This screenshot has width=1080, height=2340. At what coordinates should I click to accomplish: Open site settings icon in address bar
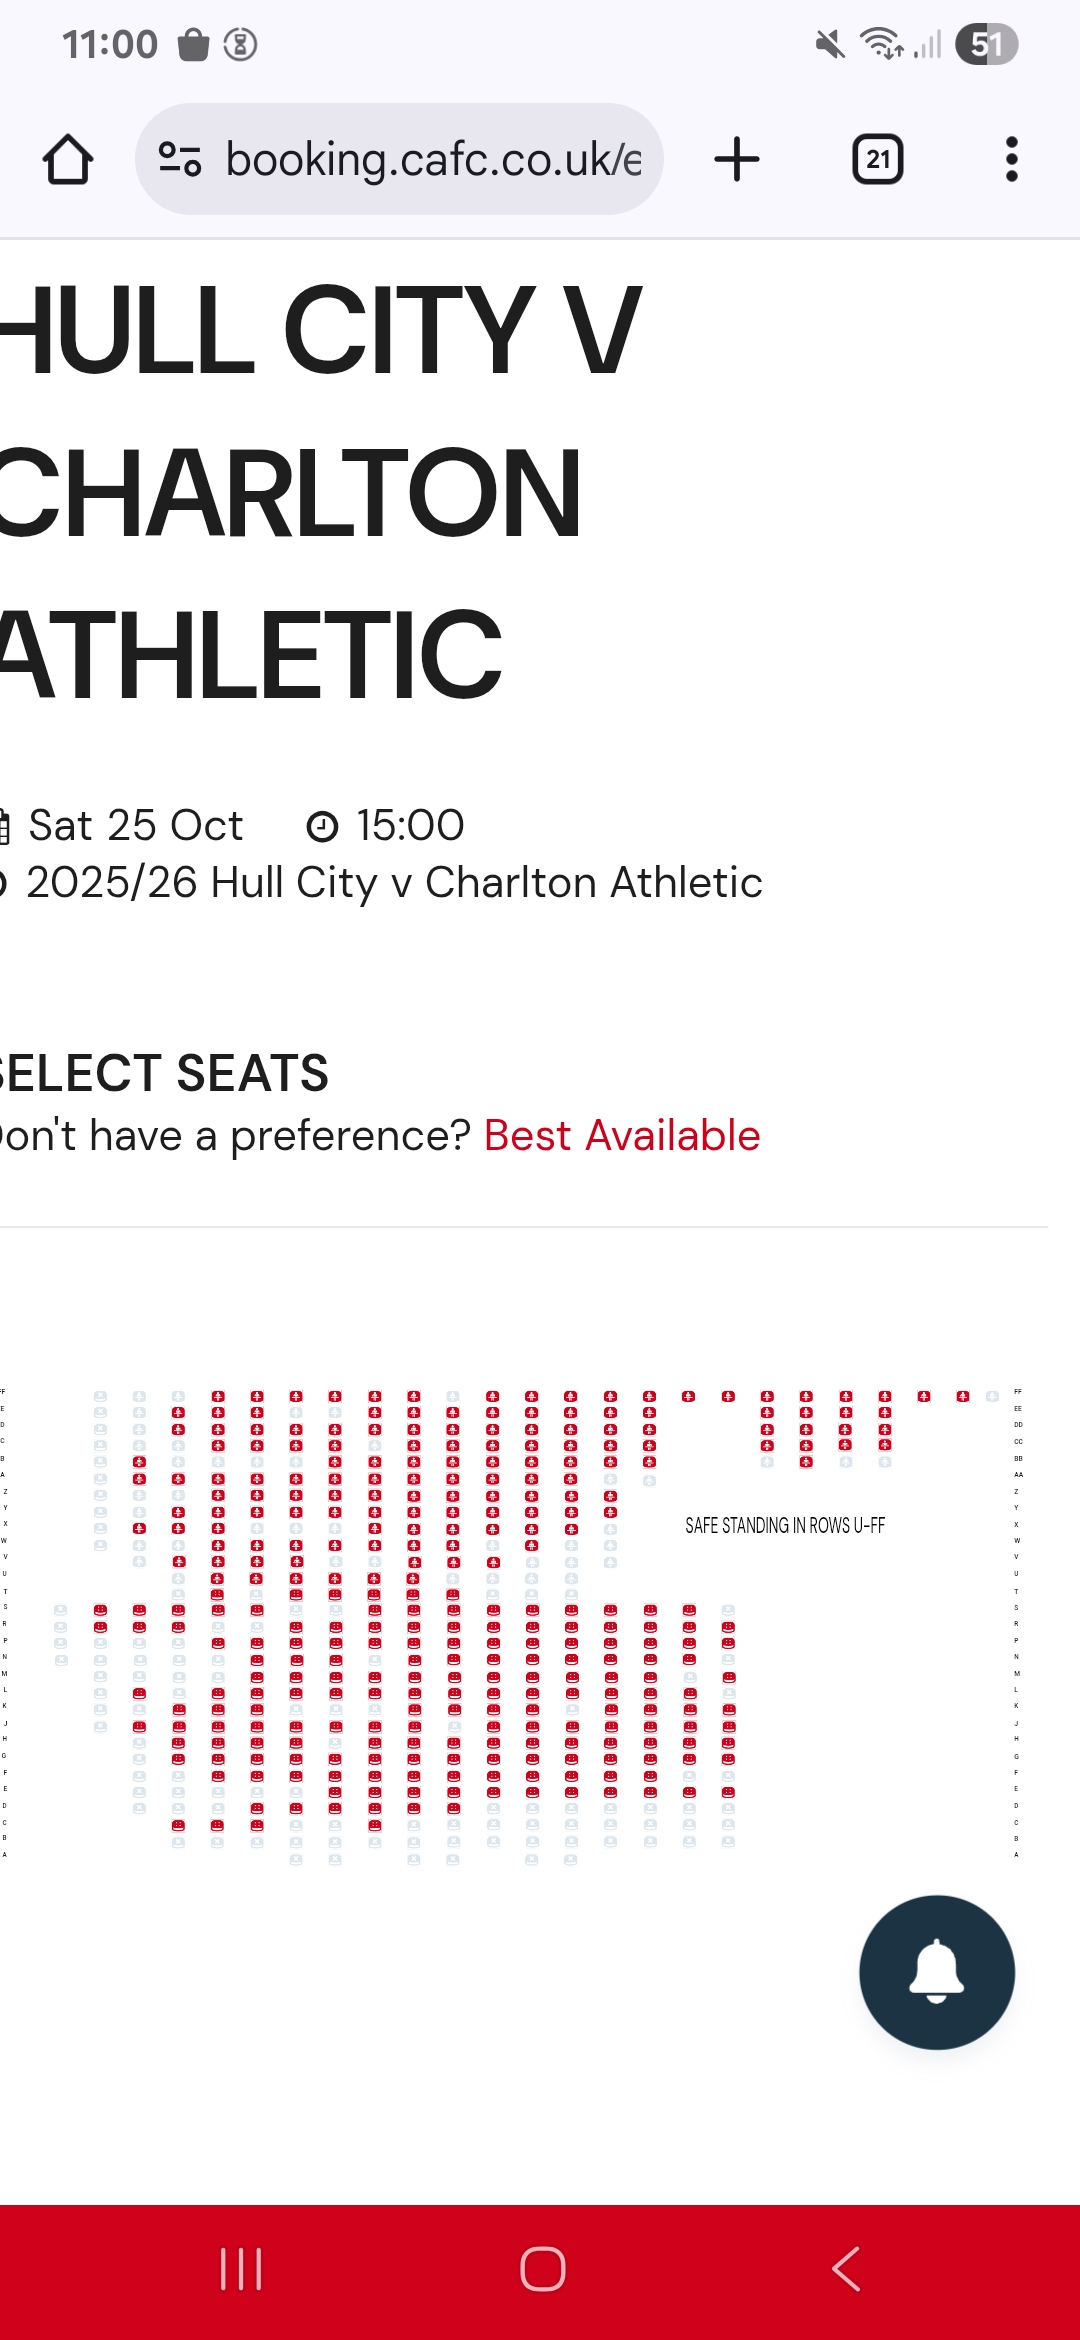click(181, 160)
